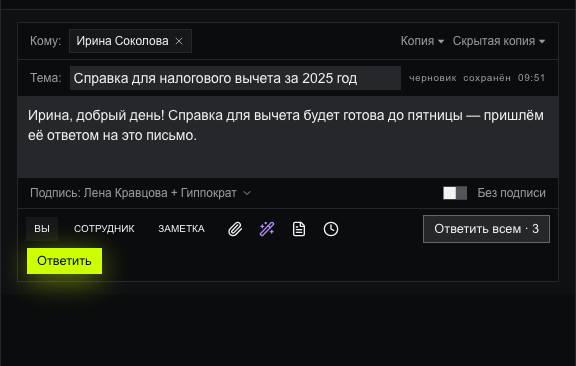Expand the Копия dropdown
The image size is (576, 366).
coord(422,41)
